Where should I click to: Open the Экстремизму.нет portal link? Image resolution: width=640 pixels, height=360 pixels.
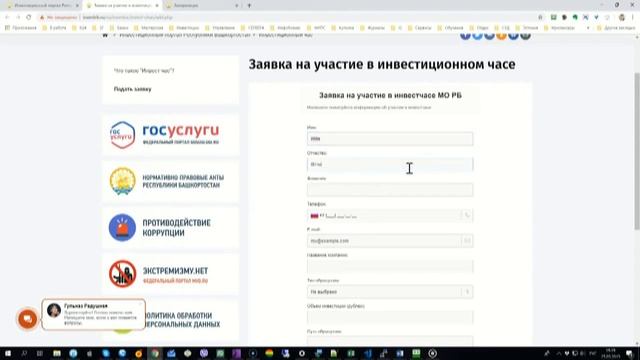171,274
